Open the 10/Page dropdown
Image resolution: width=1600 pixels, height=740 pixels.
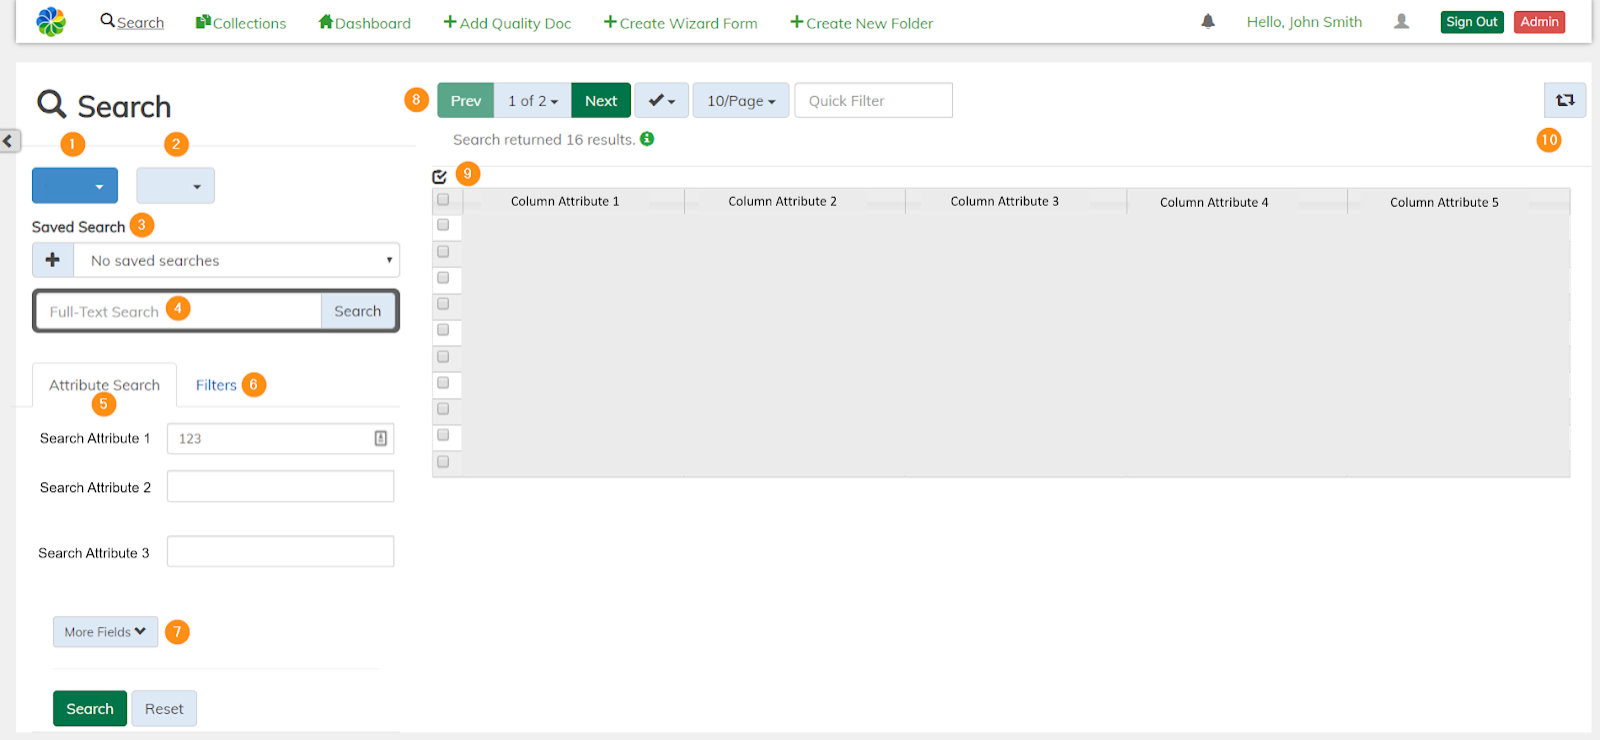pyautogui.click(x=740, y=101)
